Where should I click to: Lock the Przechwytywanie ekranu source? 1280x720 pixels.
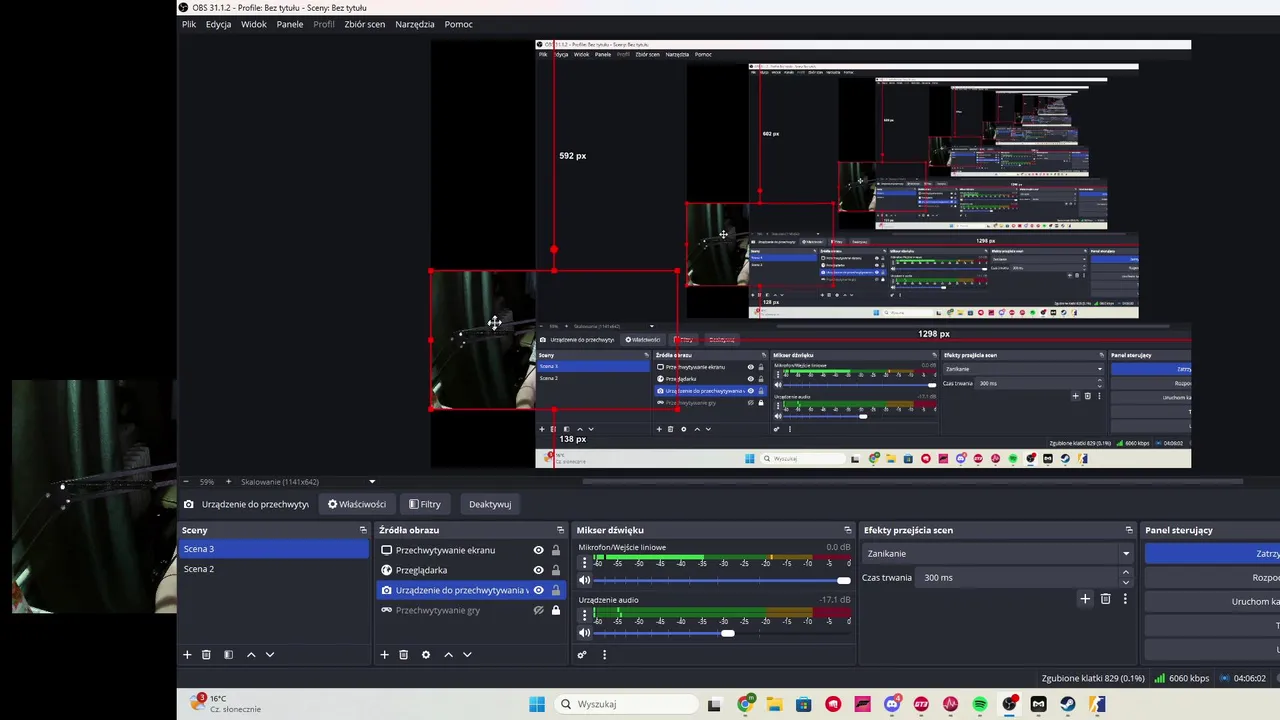pyautogui.click(x=556, y=550)
